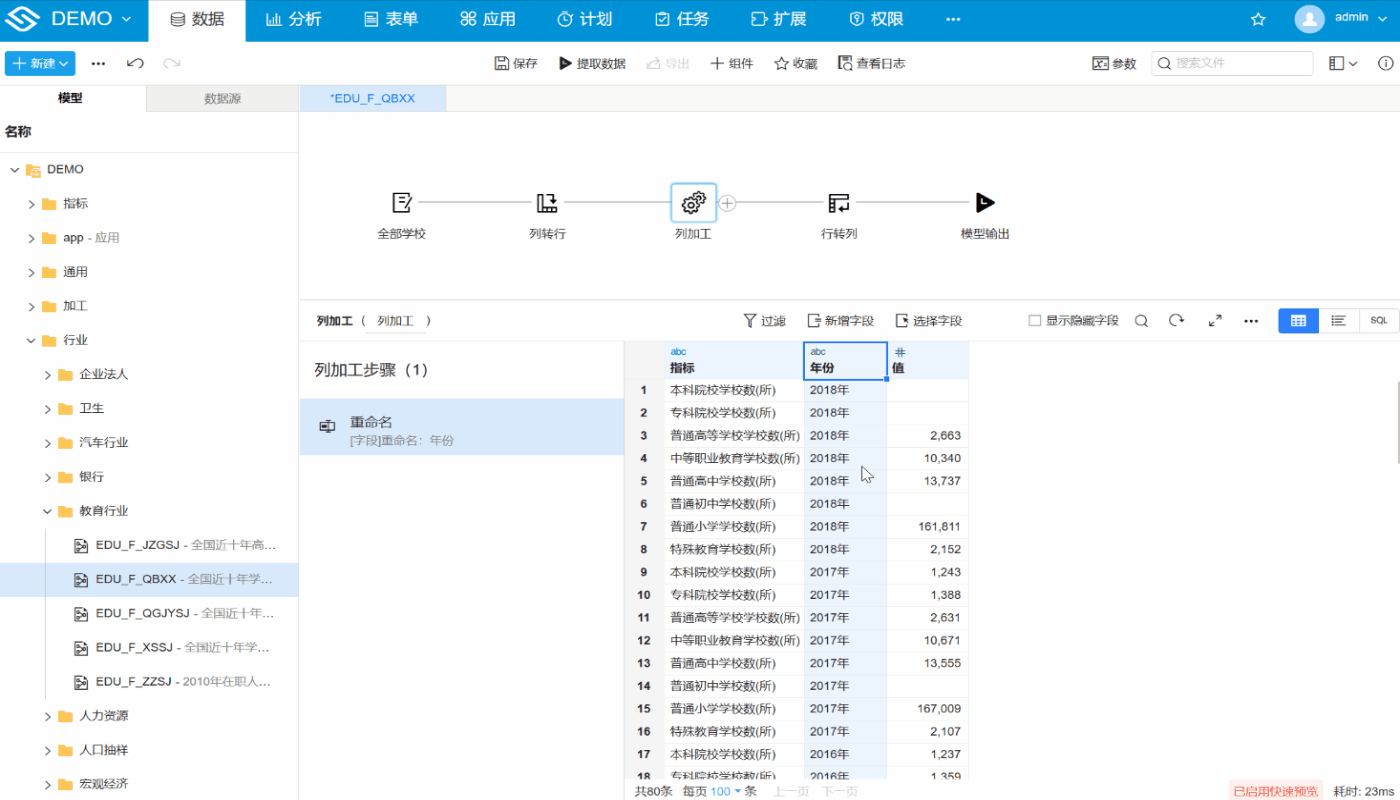Open the 过滤 filter tool
The height and width of the screenshot is (800, 1400).
763,320
